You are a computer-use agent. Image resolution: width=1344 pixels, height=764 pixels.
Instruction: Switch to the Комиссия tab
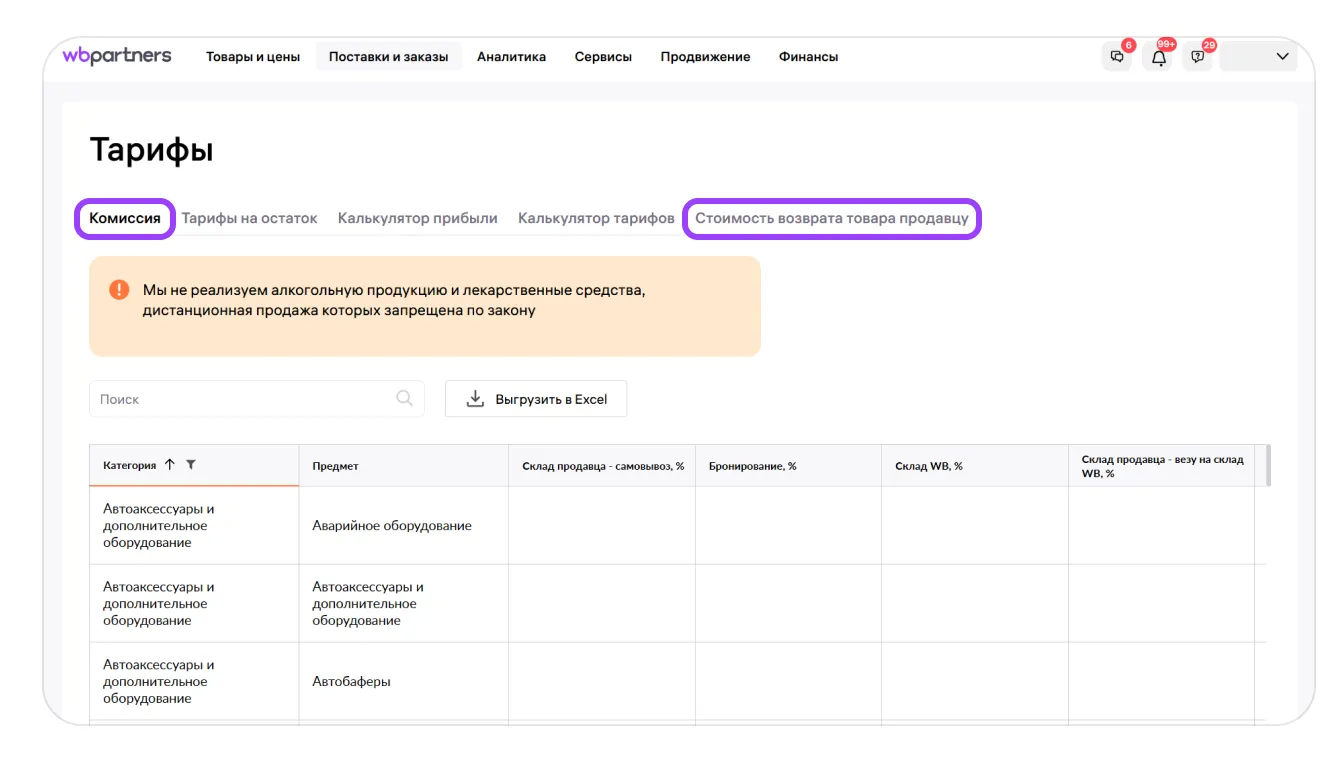tap(125, 218)
